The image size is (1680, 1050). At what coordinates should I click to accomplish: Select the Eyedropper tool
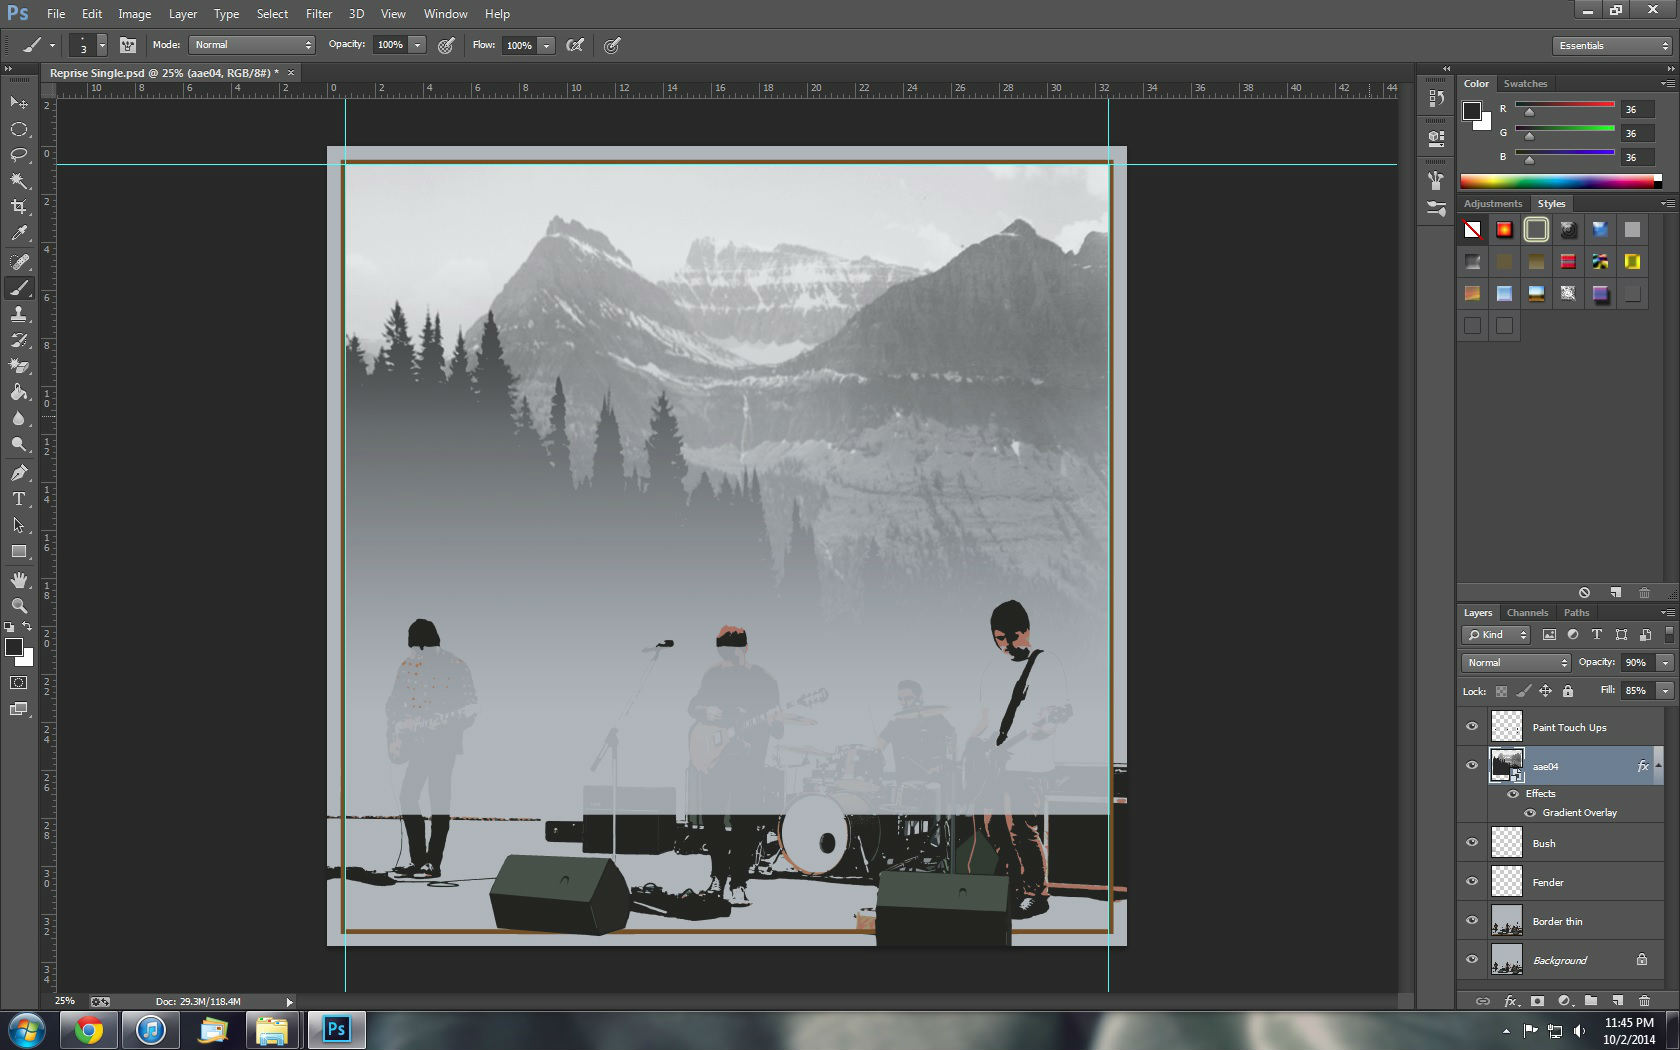[x=19, y=234]
